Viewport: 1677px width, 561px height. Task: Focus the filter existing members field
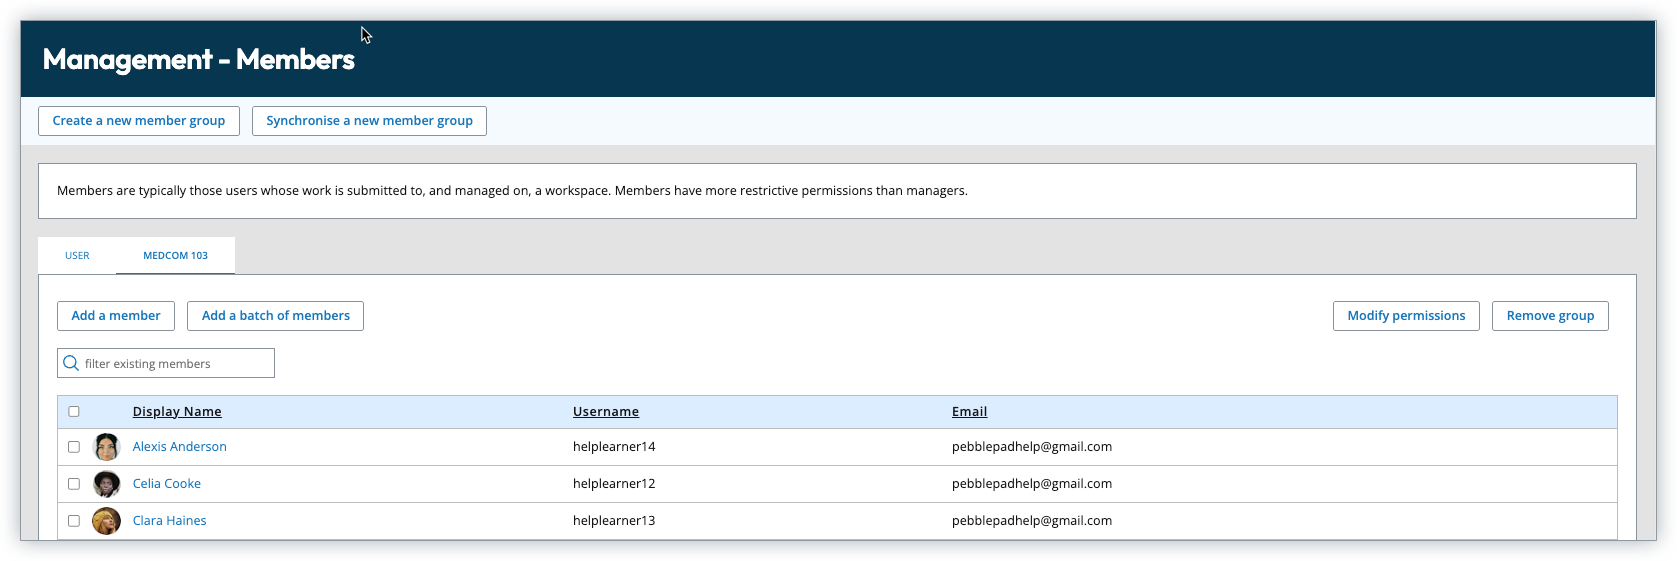(166, 363)
